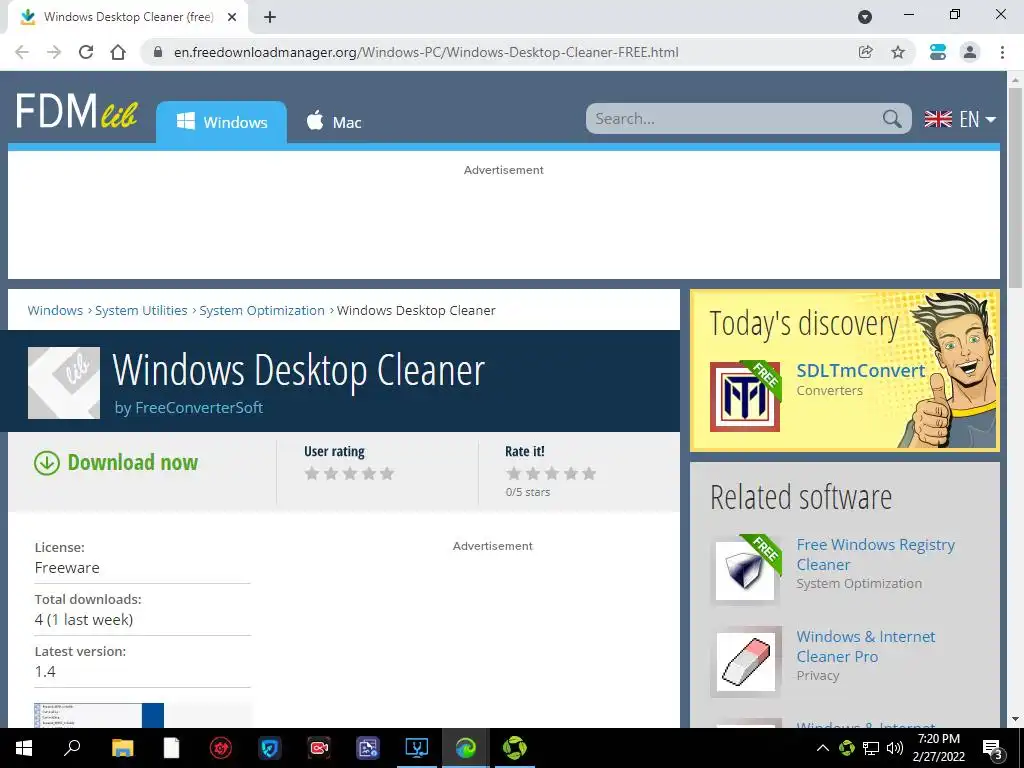The width and height of the screenshot is (1024, 768).
Task: Click the volume speaker tray icon
Action: (x=895, y=748)
